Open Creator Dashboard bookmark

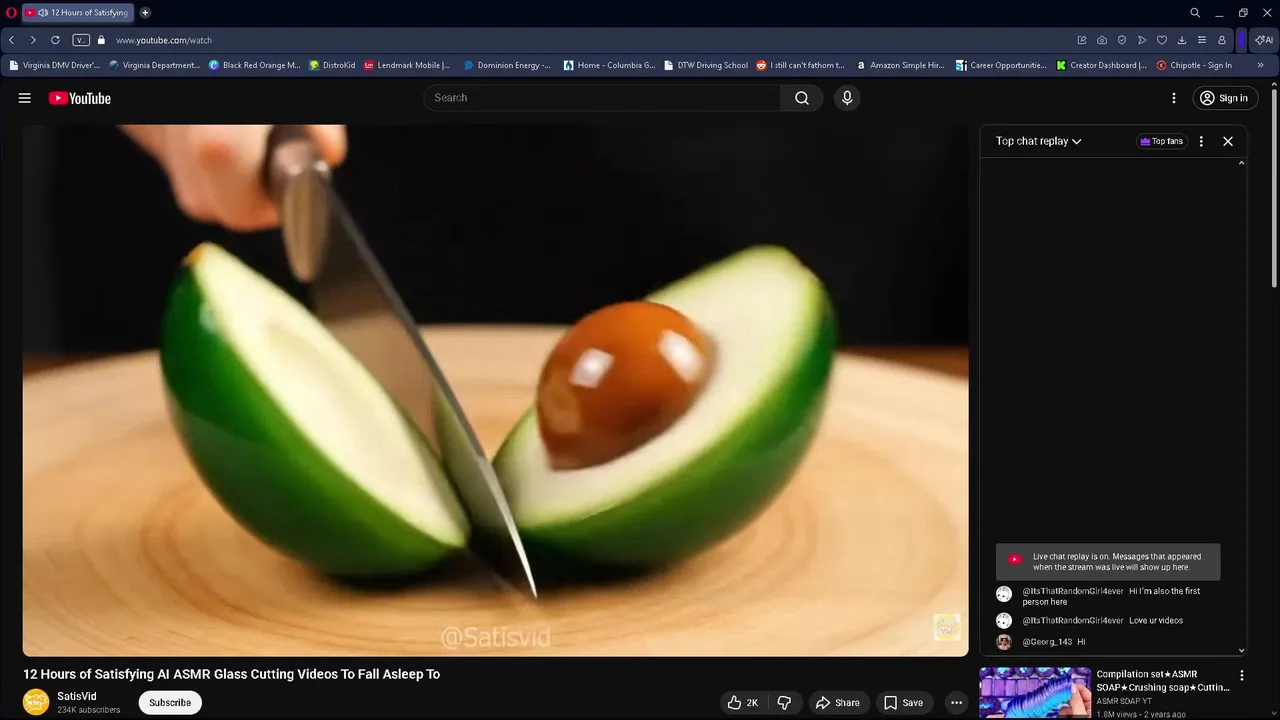tap(1102, 65)
